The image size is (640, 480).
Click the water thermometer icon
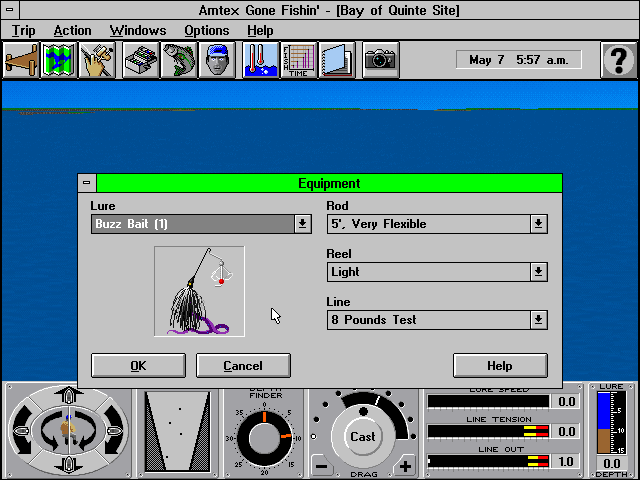(260, 60)
